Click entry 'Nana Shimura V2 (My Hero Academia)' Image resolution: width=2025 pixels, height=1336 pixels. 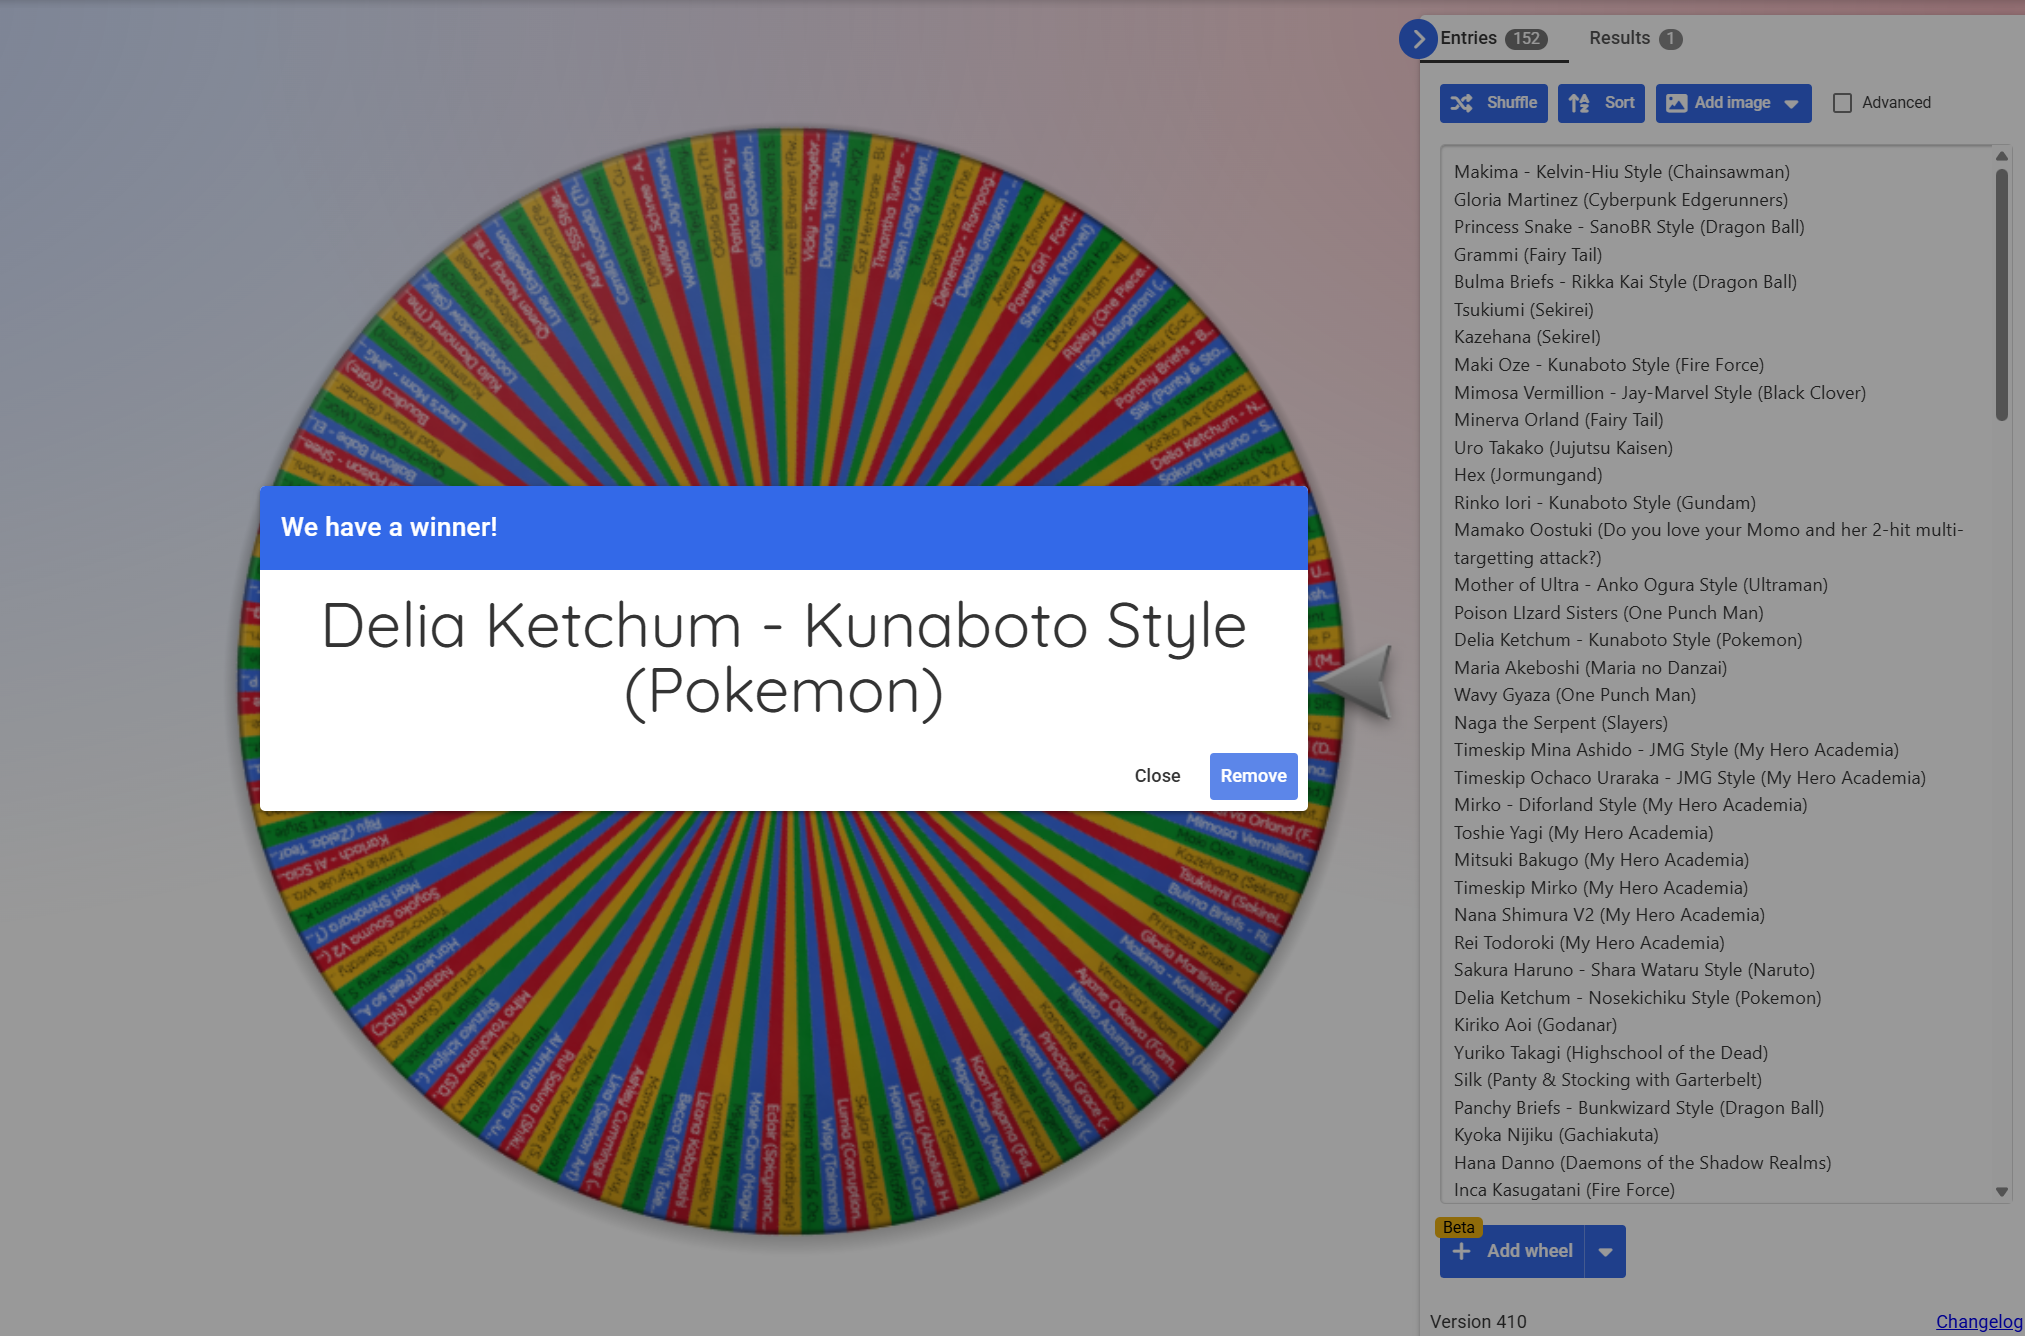click(x=1609, y=915)
